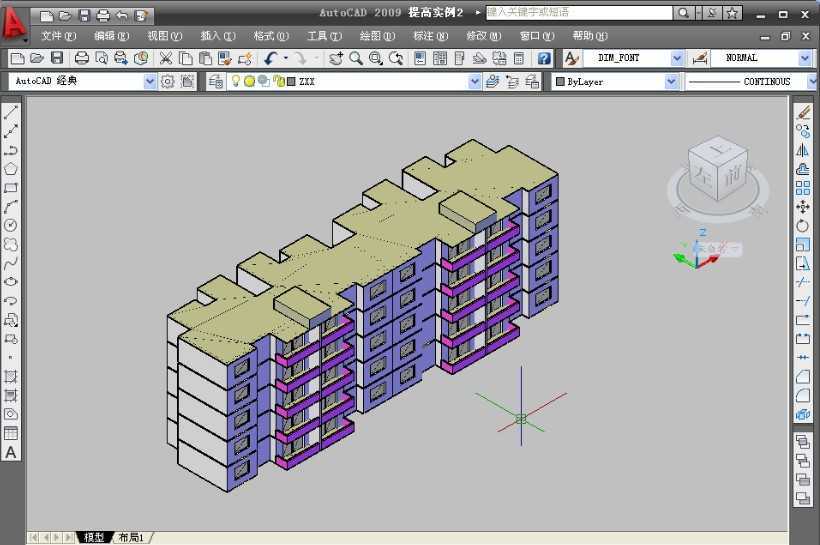Toggle ZXX layer lock icon

click(x=279, y=81)
